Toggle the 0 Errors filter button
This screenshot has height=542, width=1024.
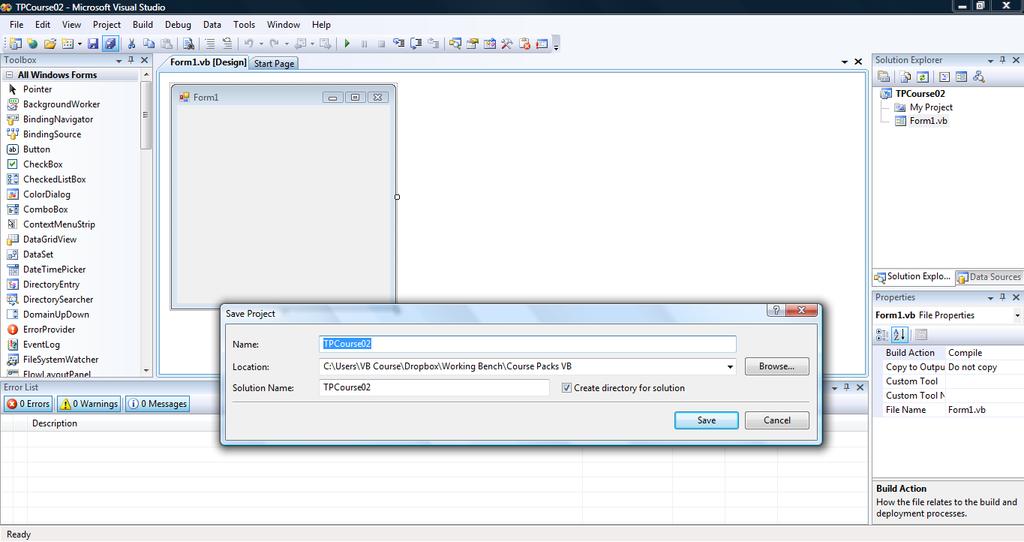click(28, 404)
